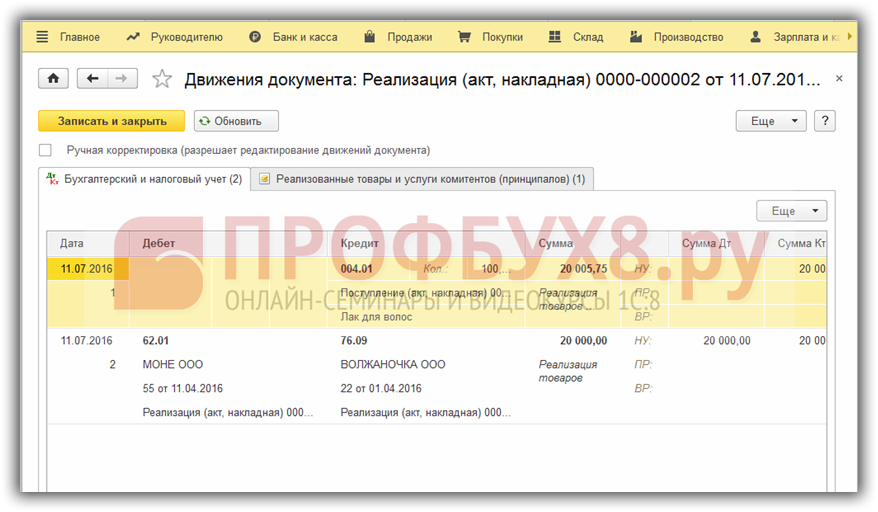Click the Home icon button
The height and width of the screenshot is (512, 878).
53,78
